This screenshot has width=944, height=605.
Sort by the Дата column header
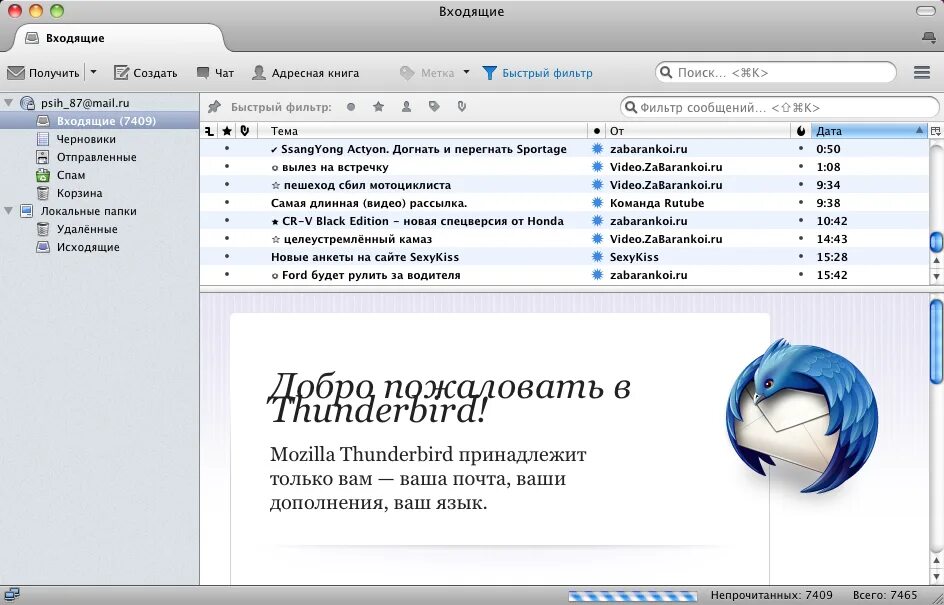[869, 131]
